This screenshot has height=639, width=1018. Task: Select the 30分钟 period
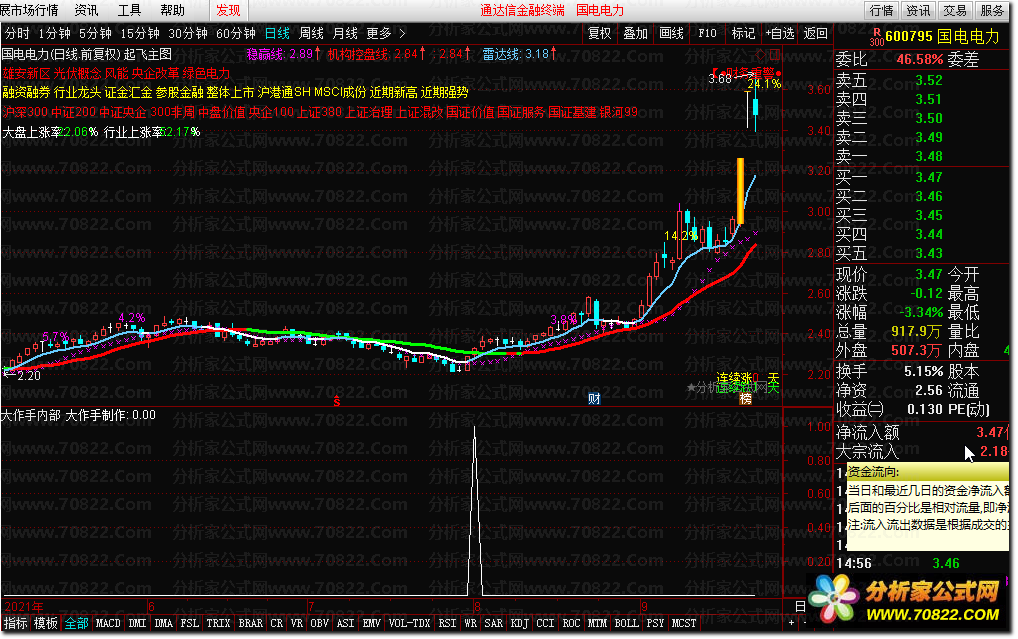pyautogui.click(x=188, y=33)
